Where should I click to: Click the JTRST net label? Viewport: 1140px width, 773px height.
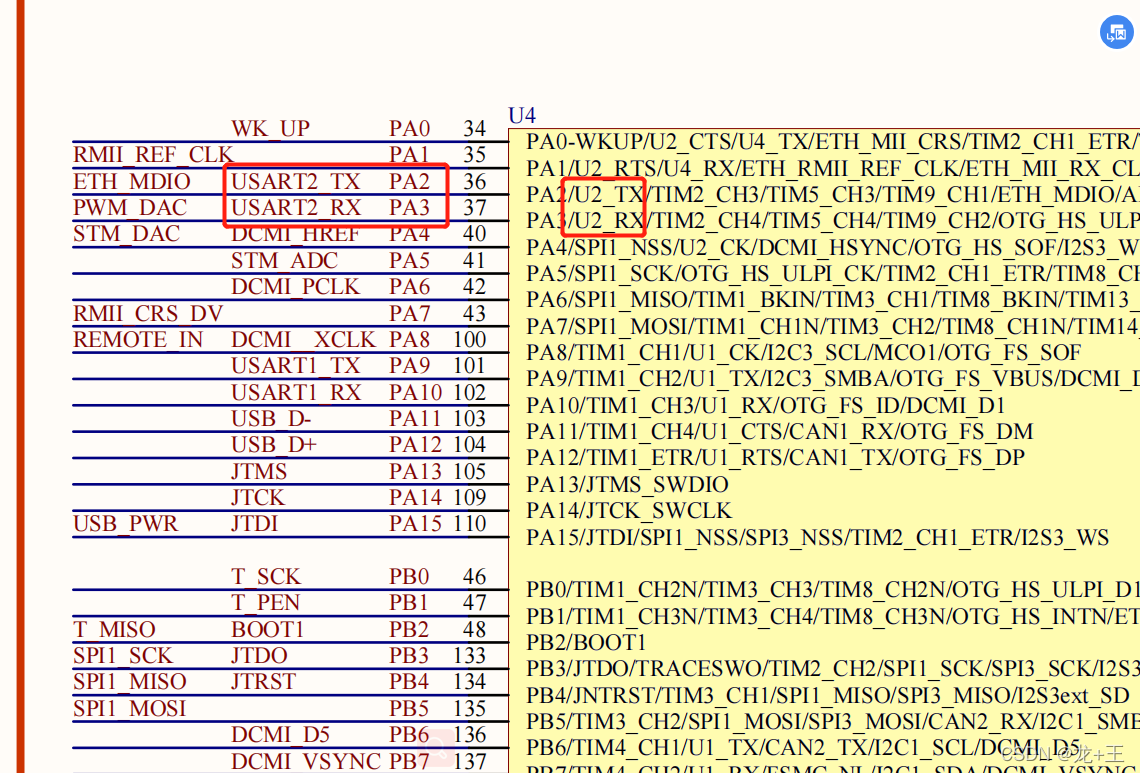pyautogui.click(x=263, y=681)
